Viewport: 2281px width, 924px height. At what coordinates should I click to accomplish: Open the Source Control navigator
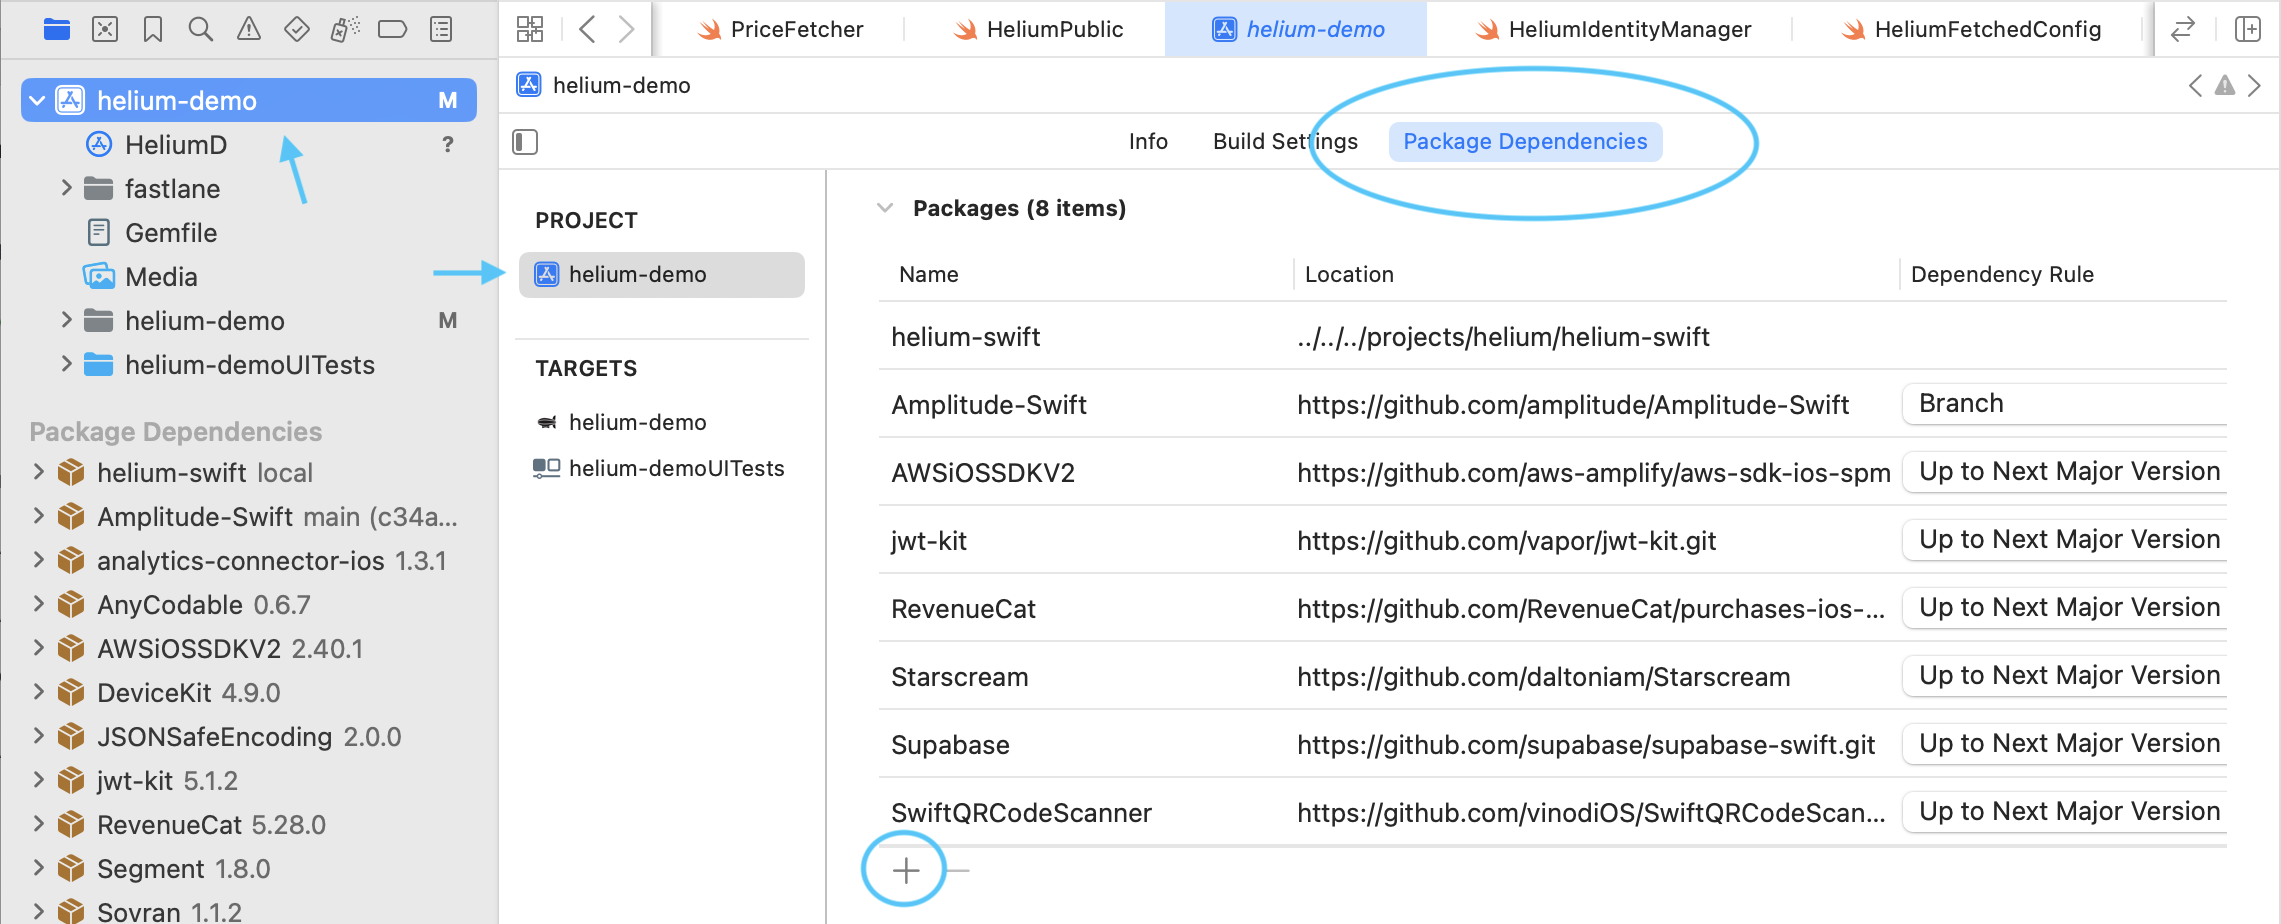[x=105, y=29]
